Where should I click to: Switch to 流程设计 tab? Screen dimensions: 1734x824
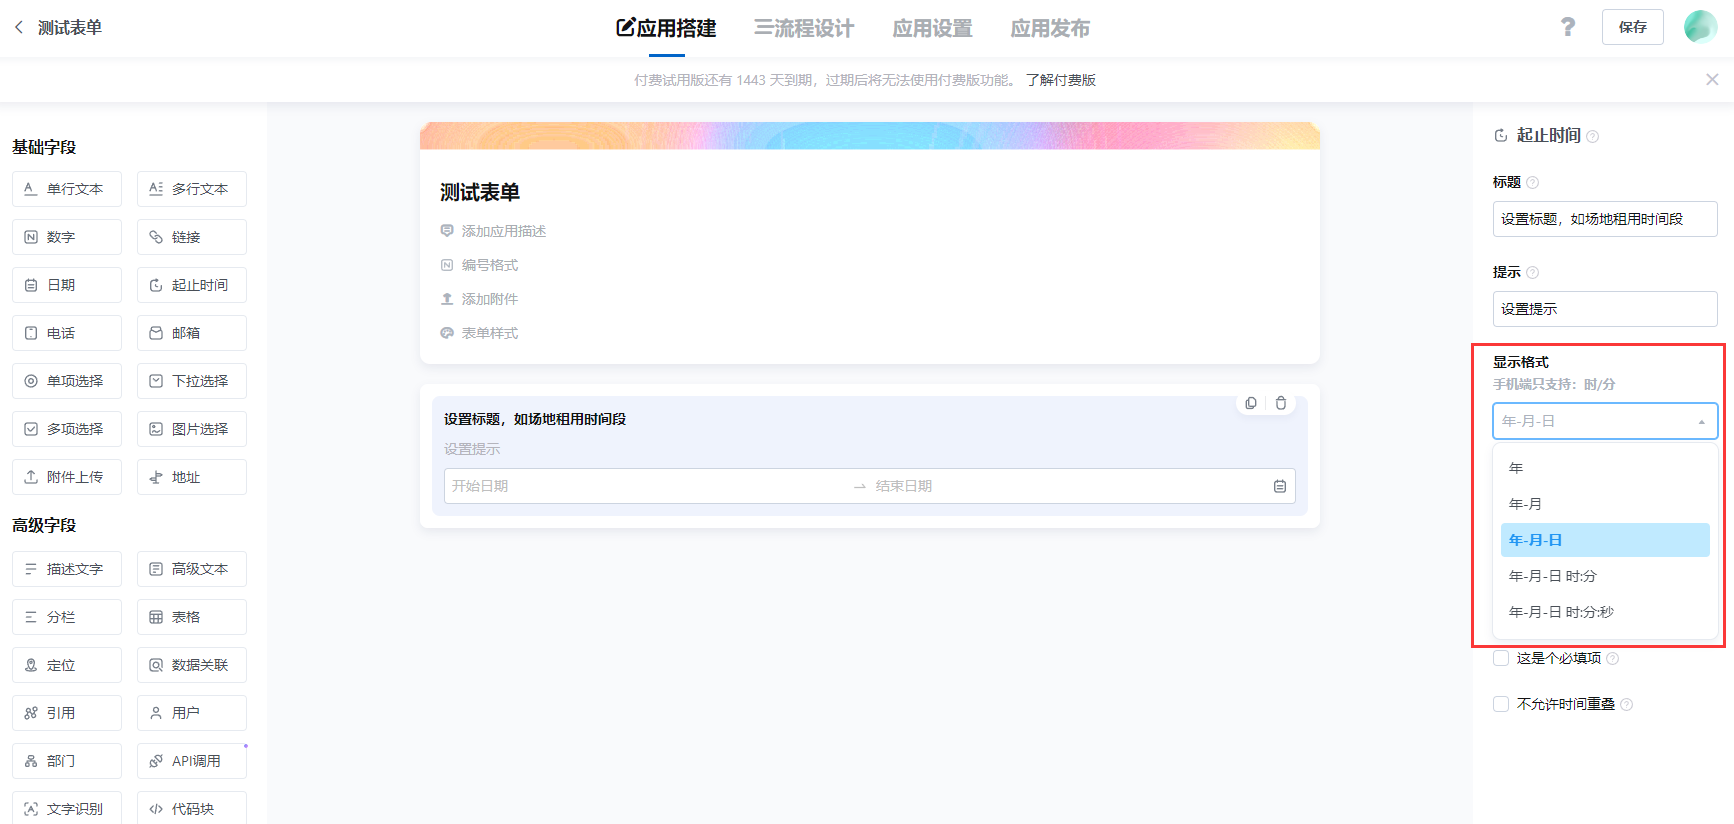point(804,28)
